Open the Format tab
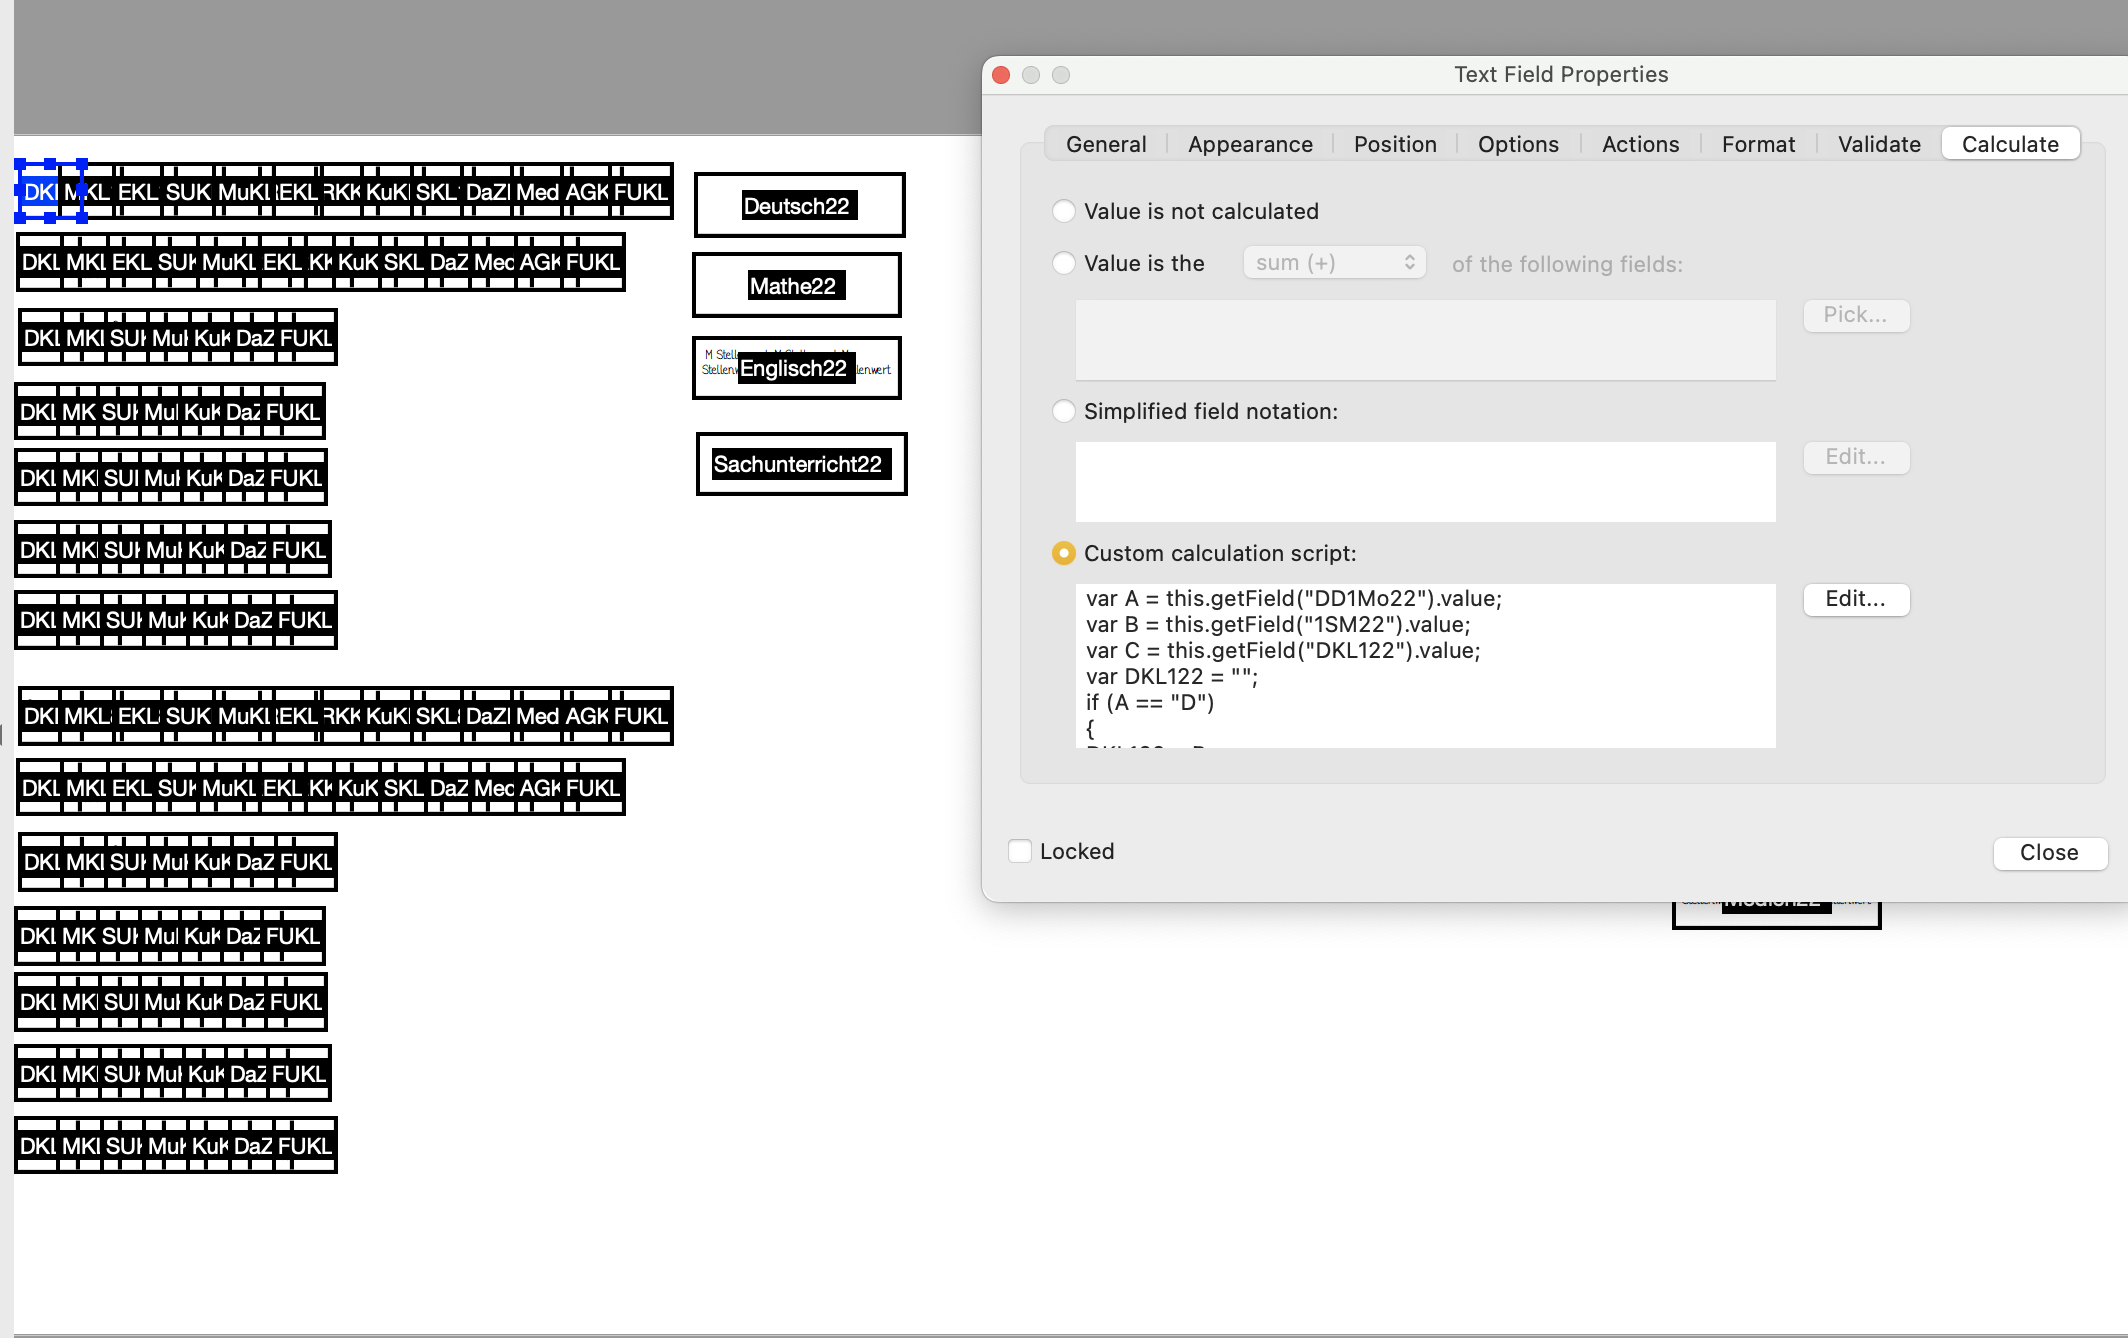Screen dimensions: 2128x1338 [x=1758, y=143]
